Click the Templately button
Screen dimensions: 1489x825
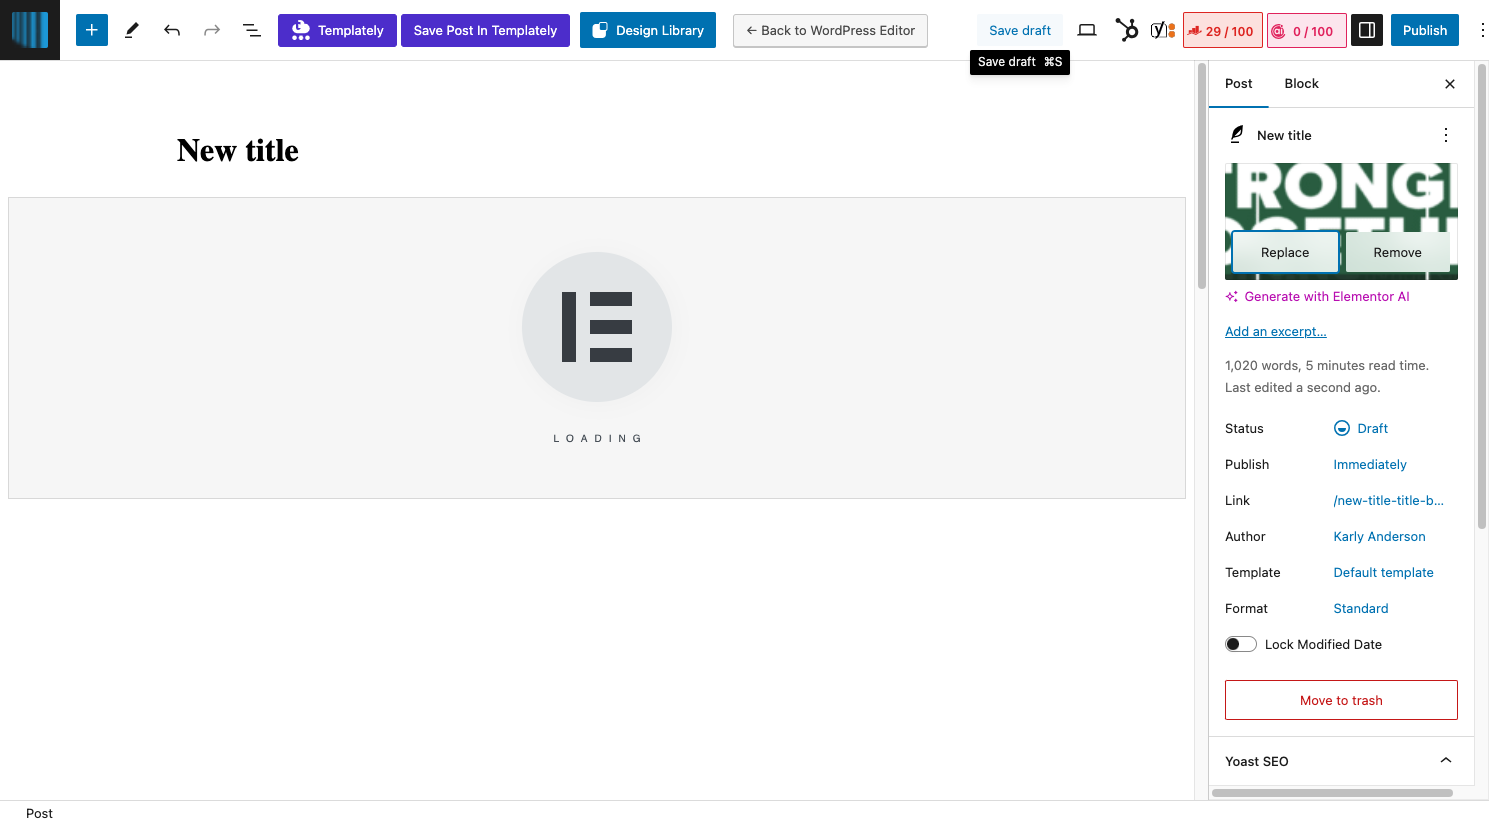click(x=337, y=30)
